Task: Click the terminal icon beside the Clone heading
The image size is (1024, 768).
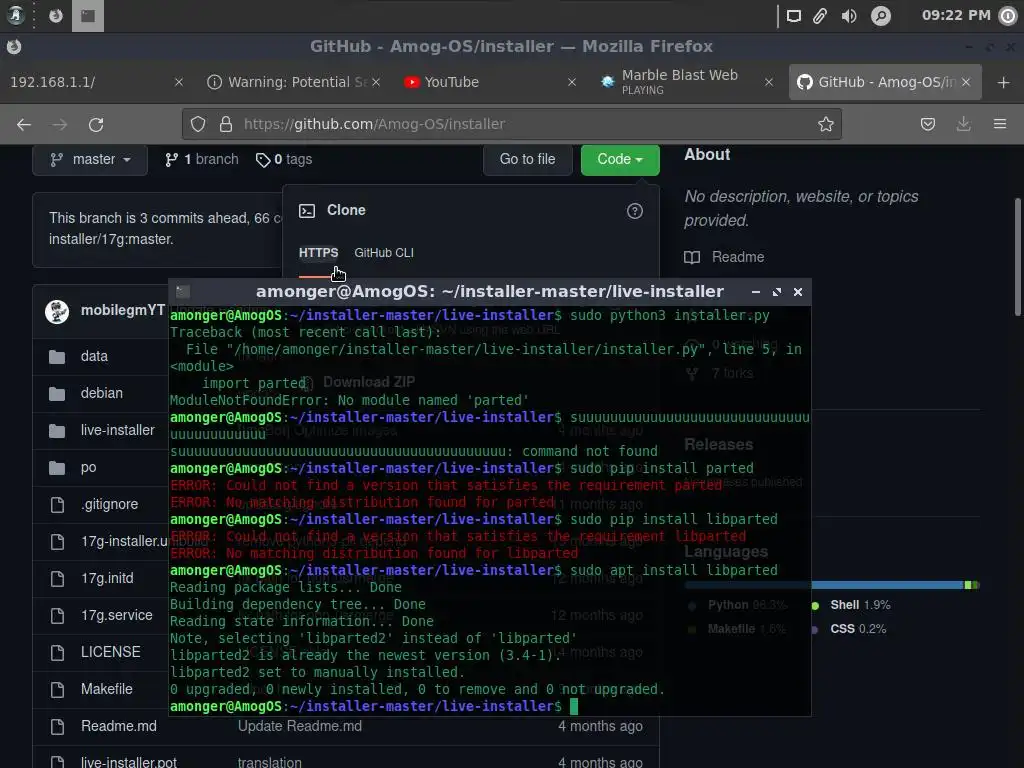Action: click(x=307, y=211)
